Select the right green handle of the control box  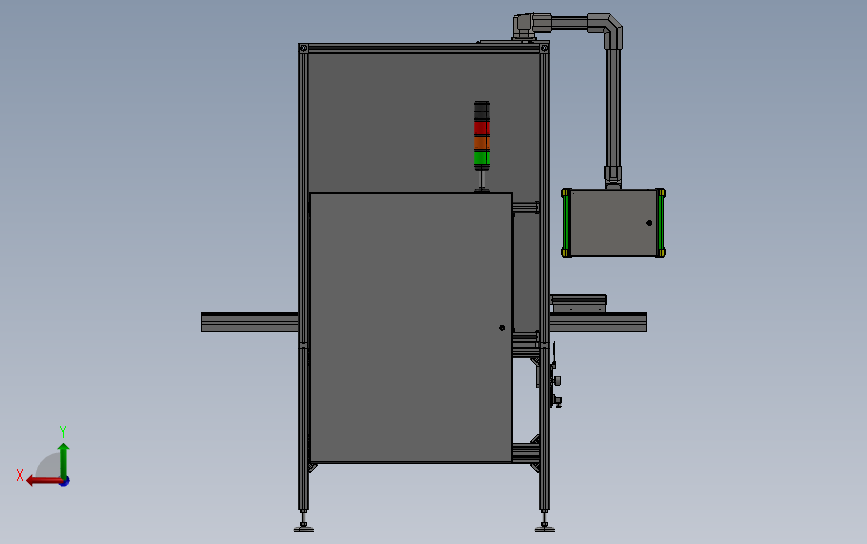coord(660,223)
